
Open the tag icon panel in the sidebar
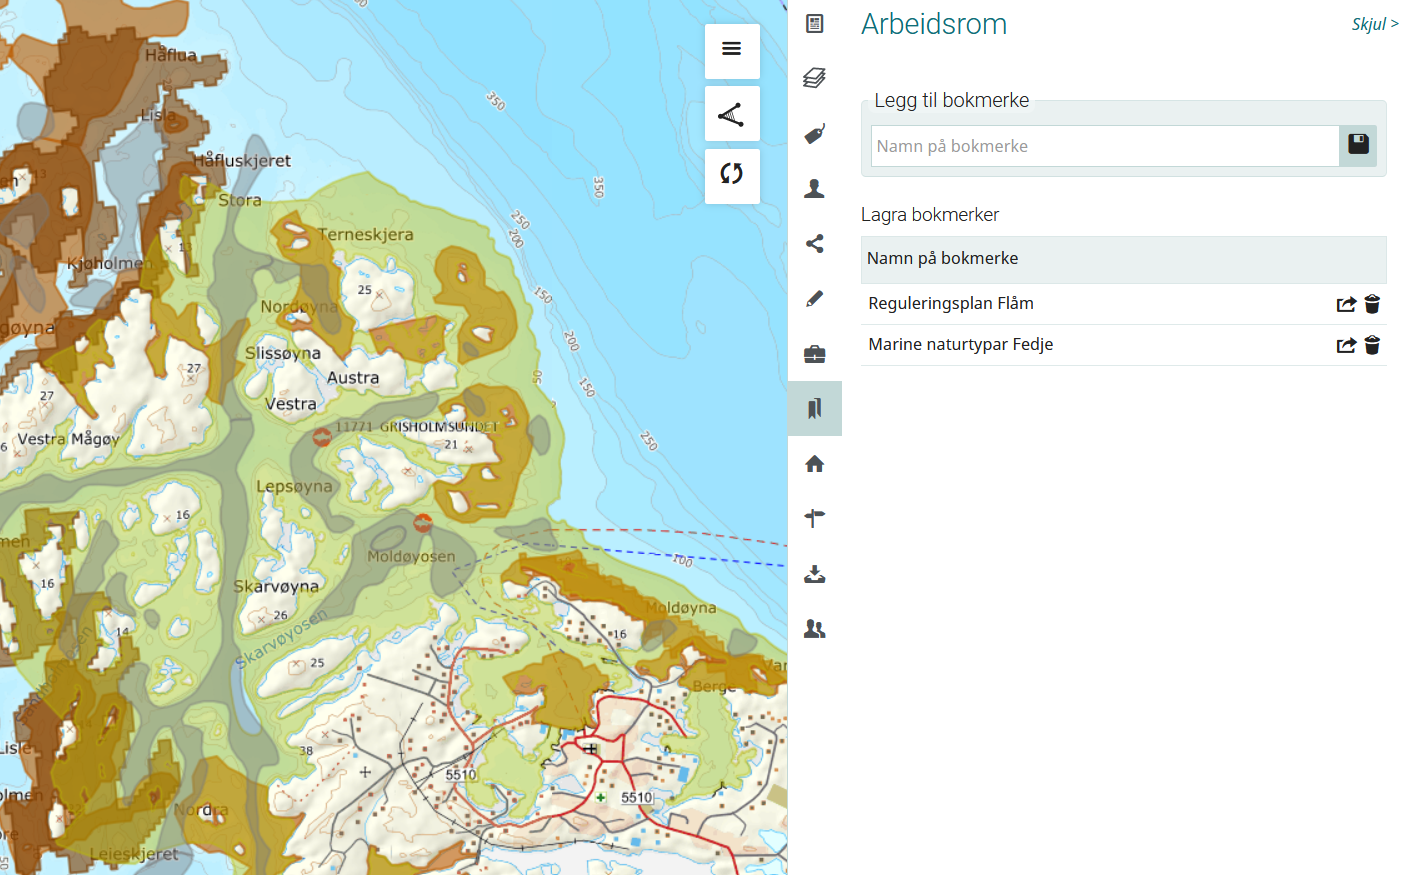[814, 134]
